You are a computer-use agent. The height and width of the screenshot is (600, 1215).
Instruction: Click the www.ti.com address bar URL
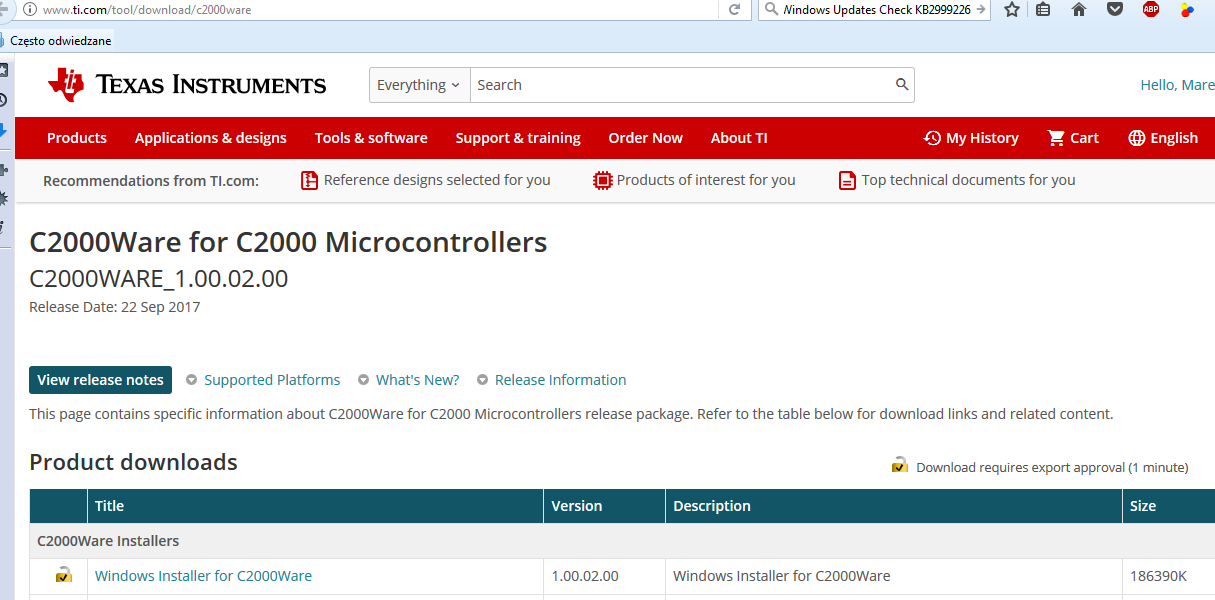147,9
